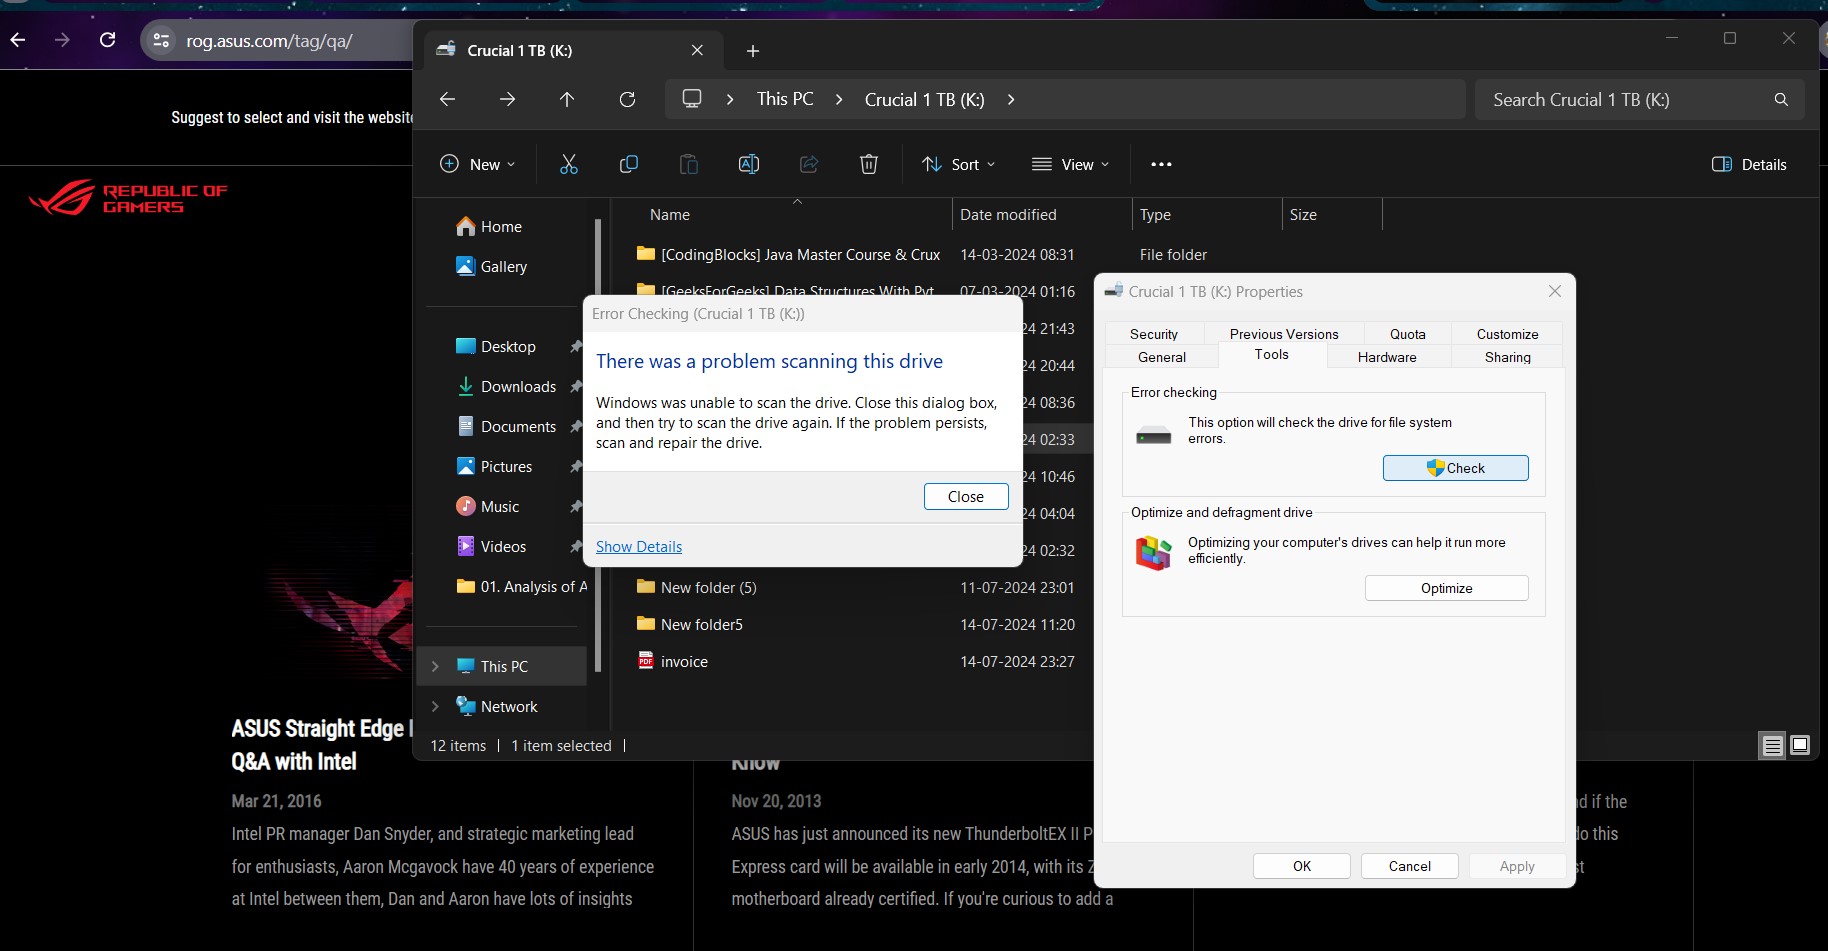This screenshot has height=951, width=1828.
Task: Close the Properties dialog with X
Action: point(1554,291)
